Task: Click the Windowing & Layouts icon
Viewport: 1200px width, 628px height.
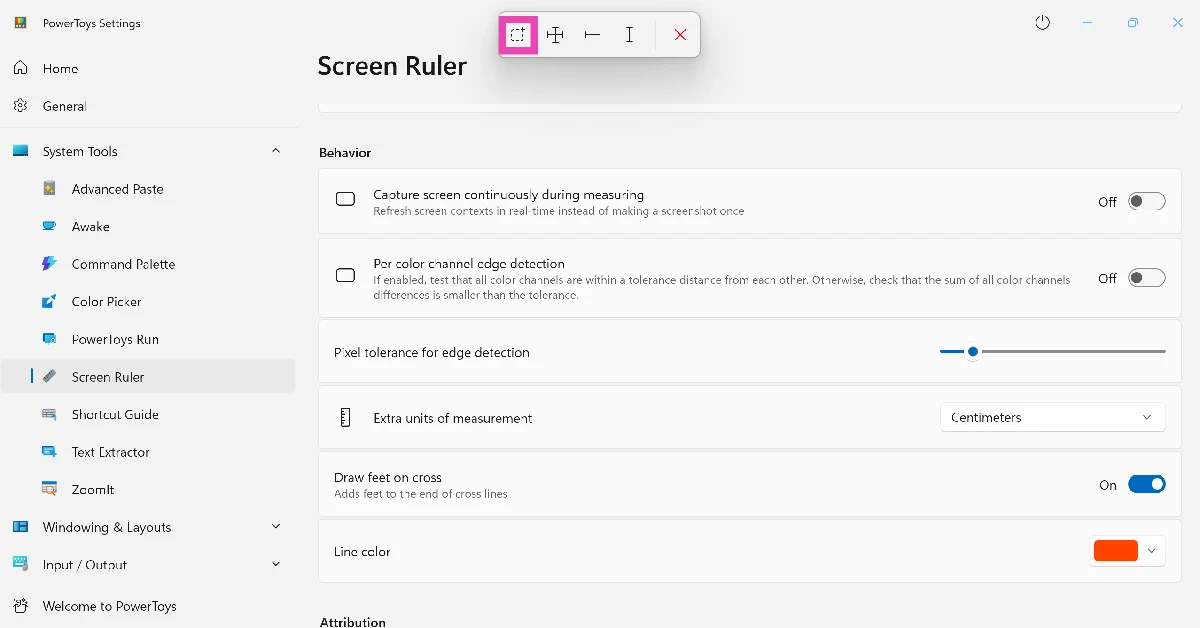Action: pyautogui.click(x=20, y=527)
